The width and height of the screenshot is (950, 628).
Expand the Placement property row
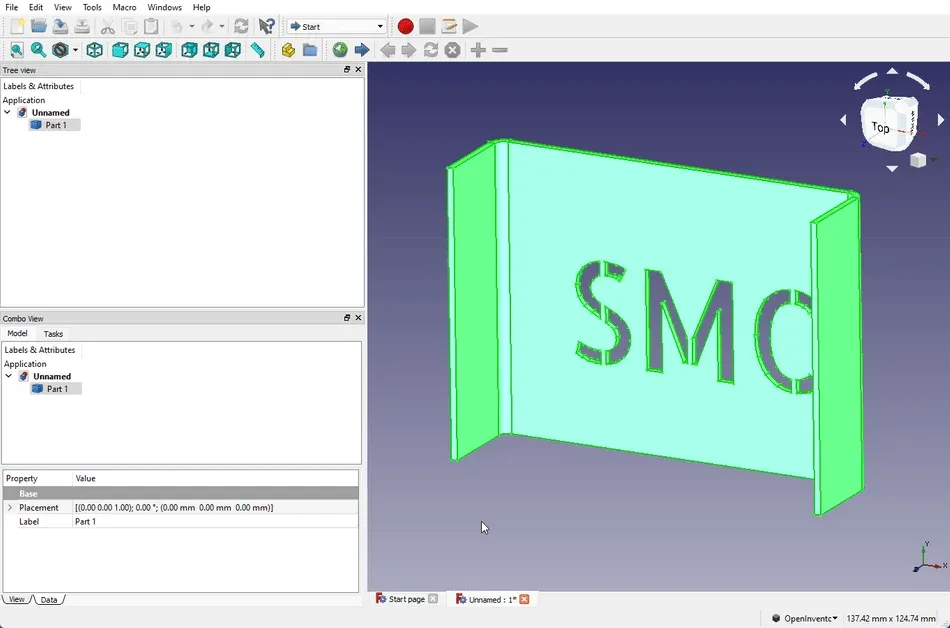(x=10, y=508)
